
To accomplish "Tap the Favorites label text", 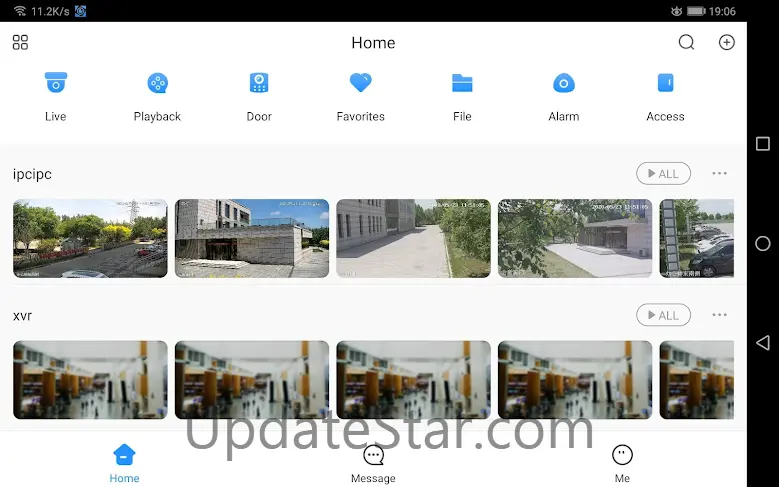I will pos(361,116).
